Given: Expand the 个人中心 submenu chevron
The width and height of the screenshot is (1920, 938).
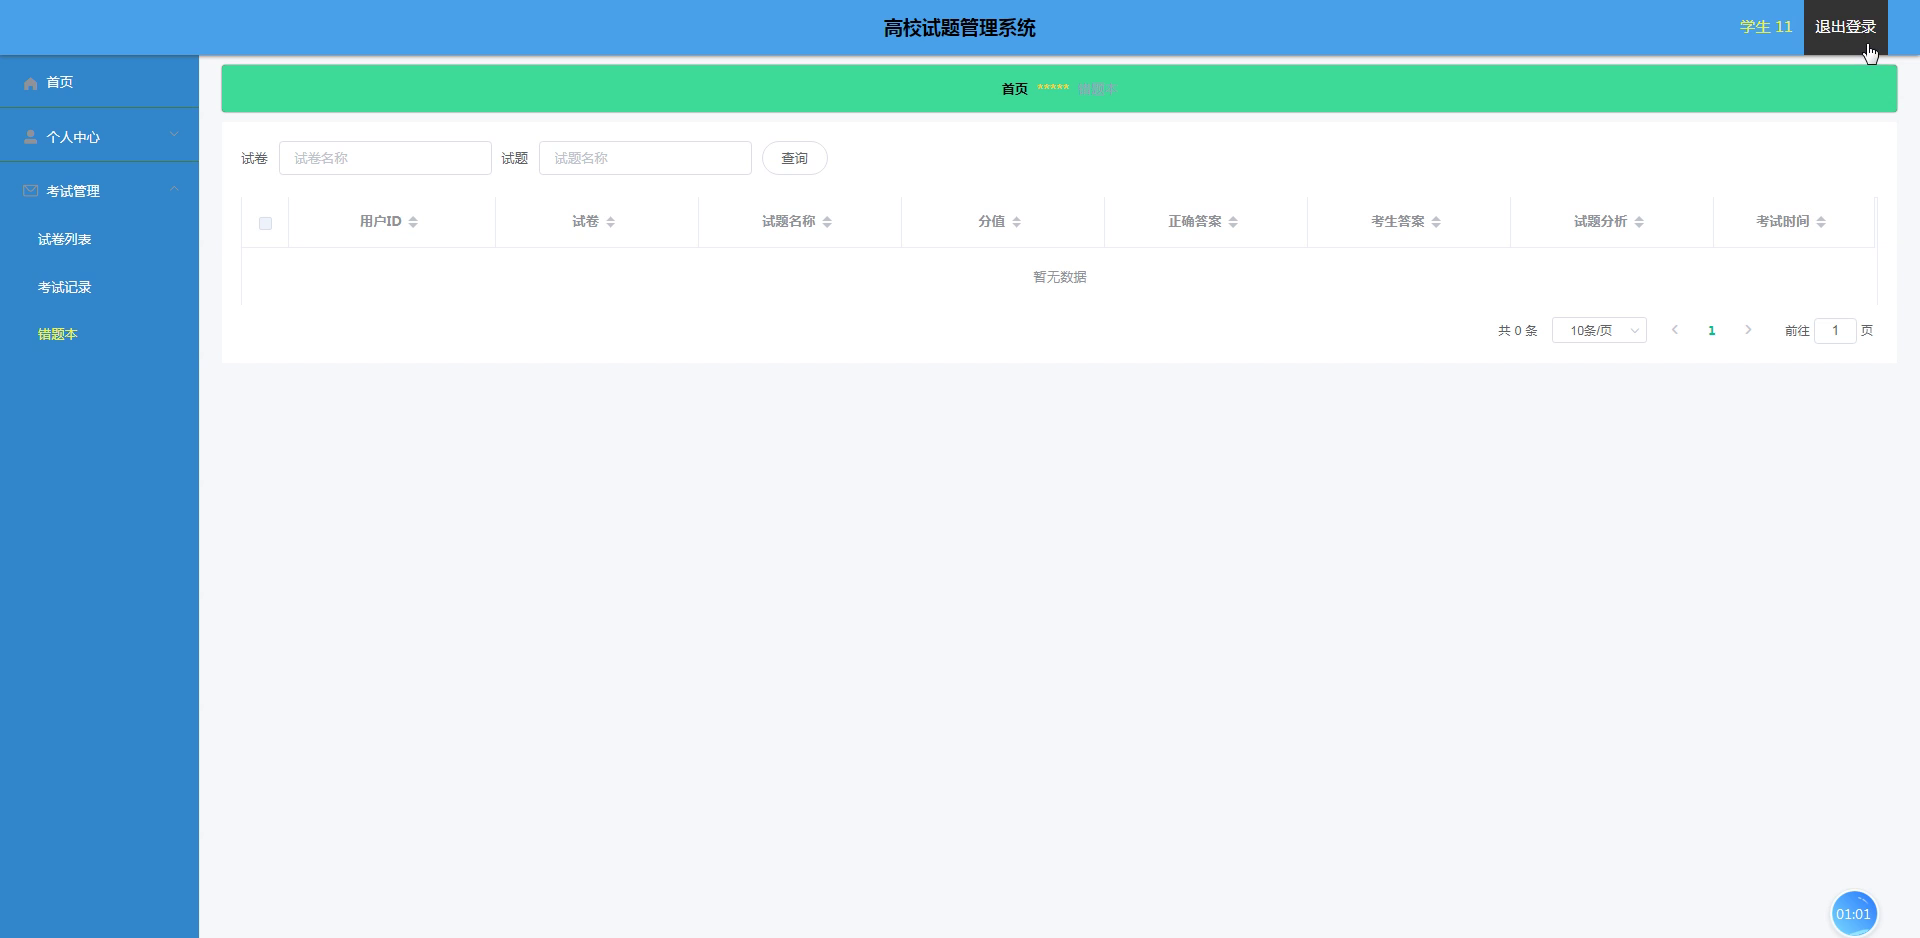Looking at the screenshot, I should [x=174, y=134].
